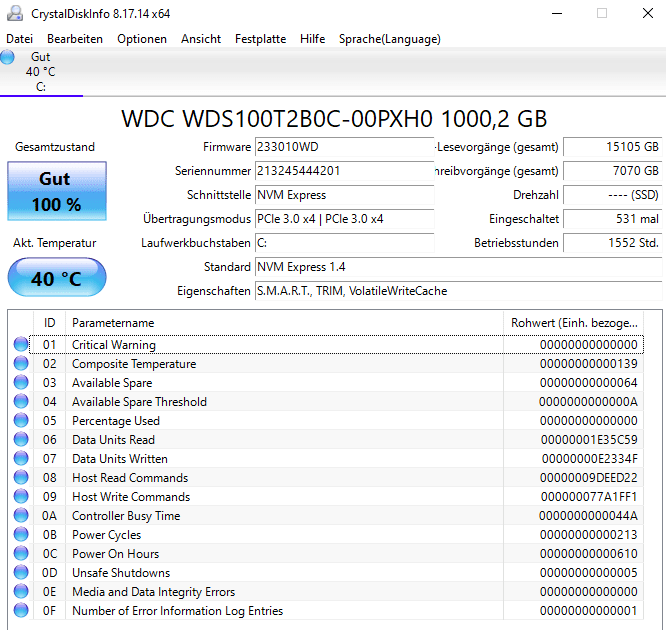
Task: Click raw value 000000077A1FF1
Action: click(589, 497)
